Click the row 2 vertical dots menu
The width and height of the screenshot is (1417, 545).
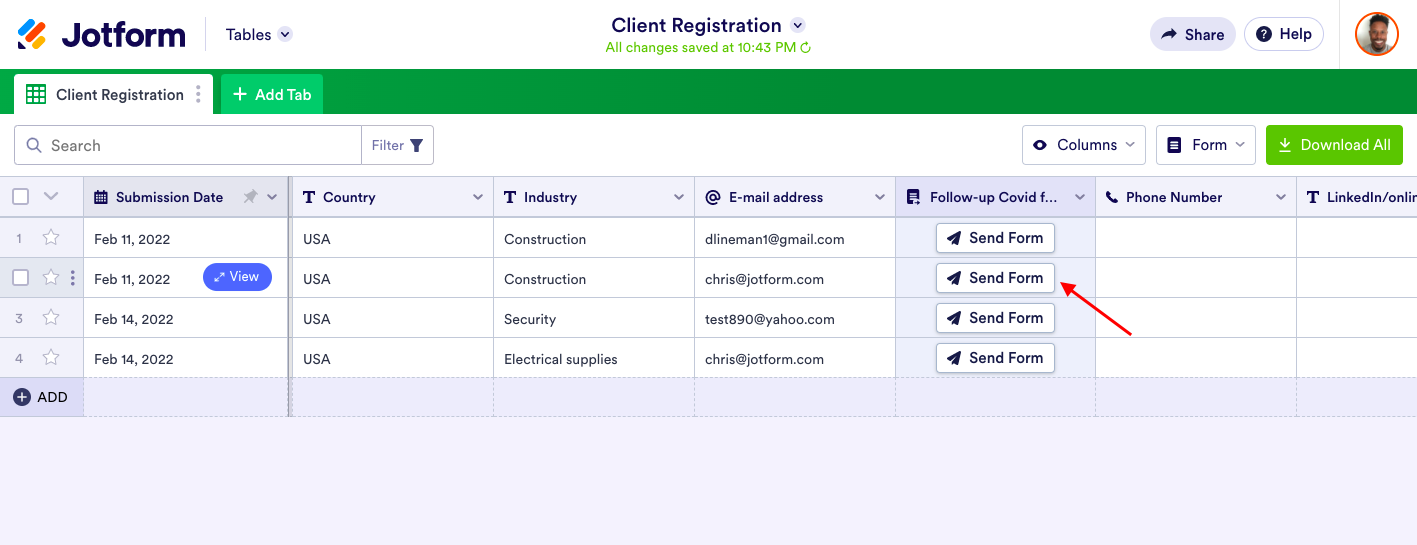72,278
